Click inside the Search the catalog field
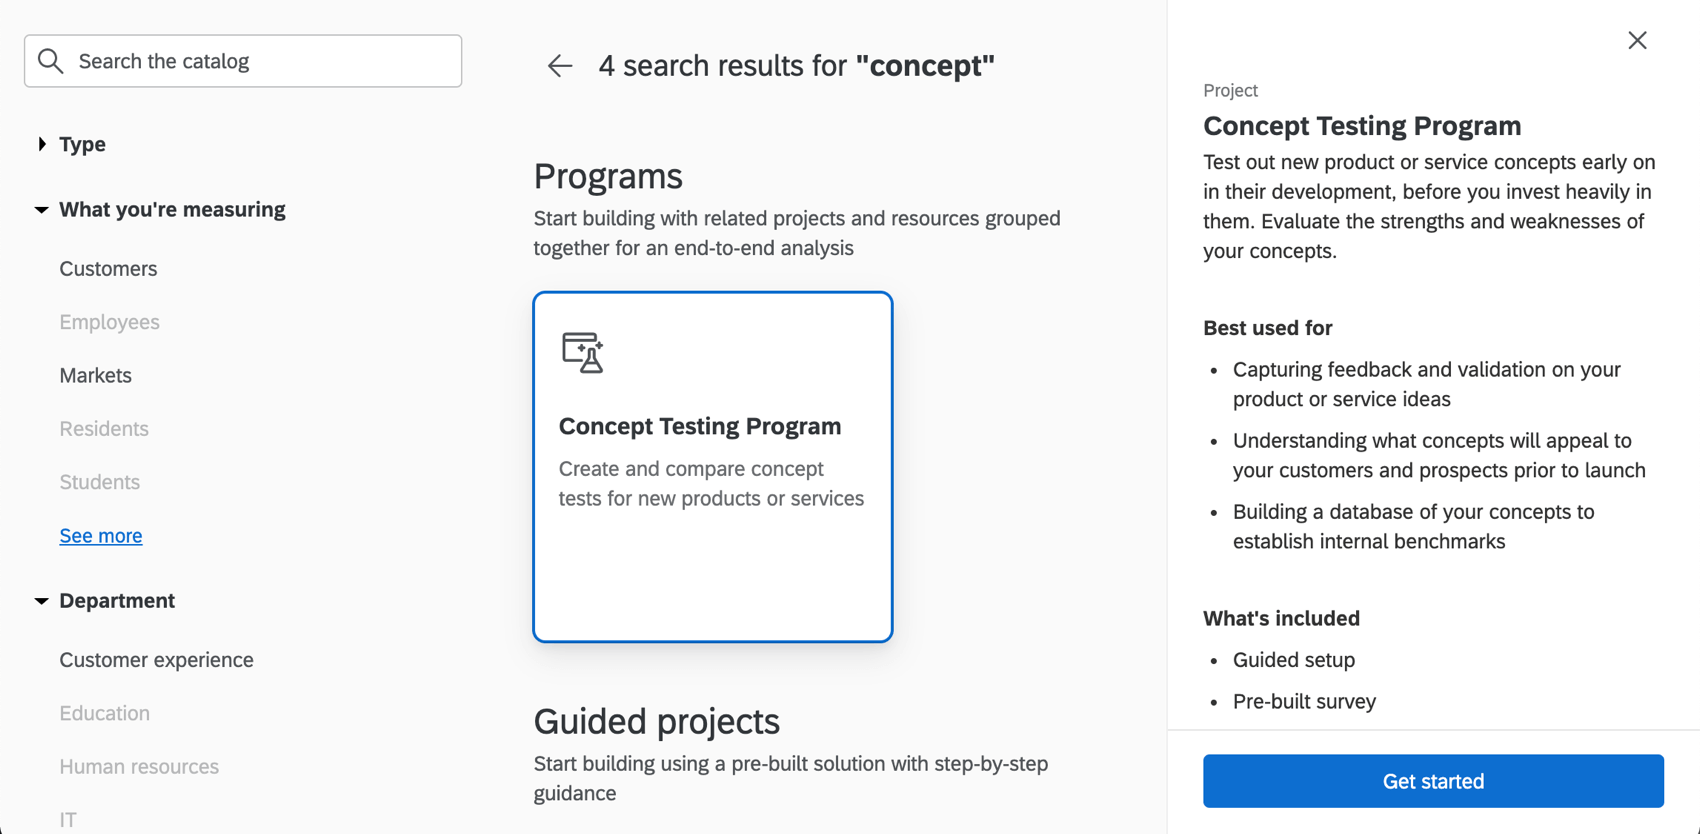Viewport: 1700px width, 834px height. (x=242, y=61)
